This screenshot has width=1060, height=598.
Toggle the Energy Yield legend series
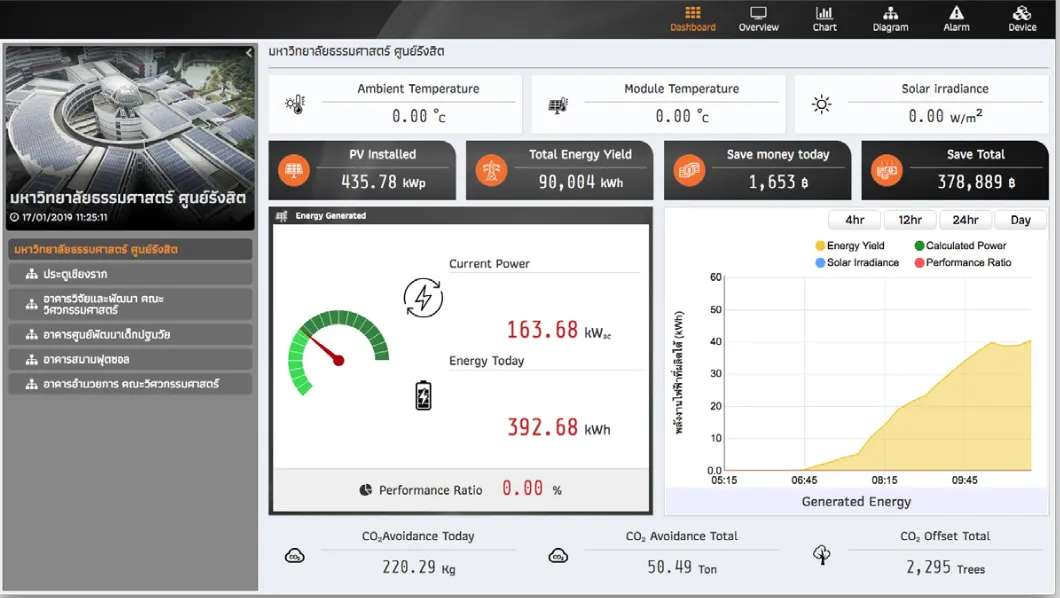(850, 246)
